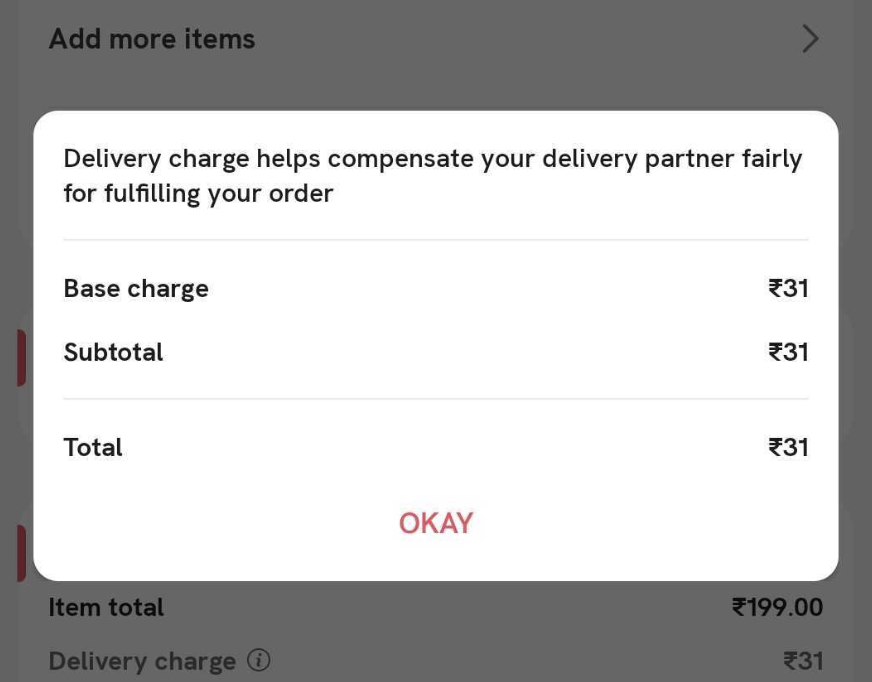The image size is (872, 682).
Task: Tap the upper red tab on left edge
Action: pyautogui.click(x=20, y=358)
